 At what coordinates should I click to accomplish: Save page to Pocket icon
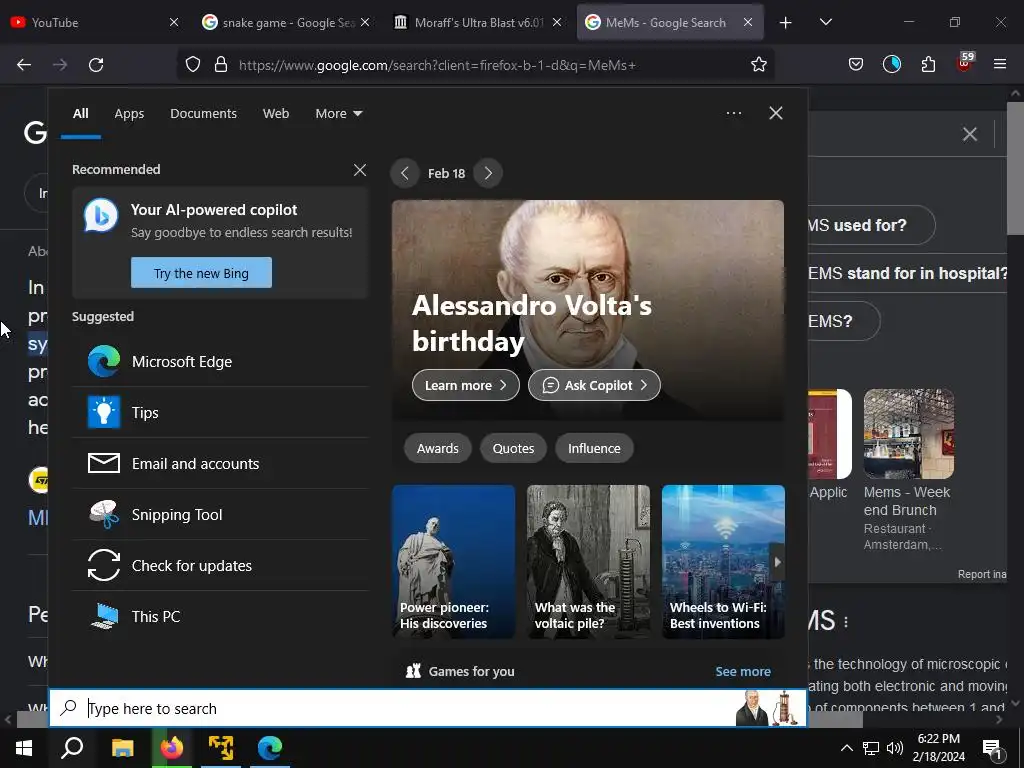coord(856,65)
